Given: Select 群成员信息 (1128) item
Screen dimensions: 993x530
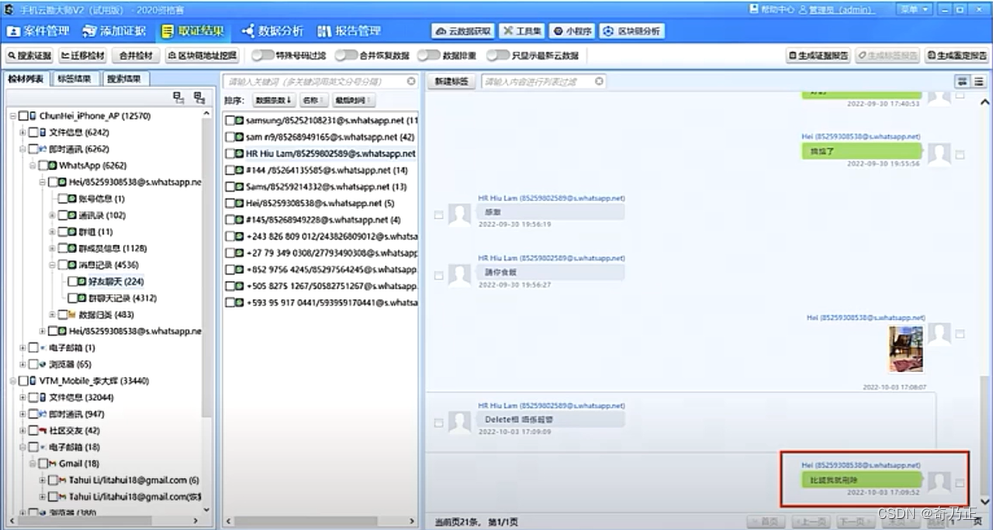Looking at the screenshot, I should (x=113, y=248).
